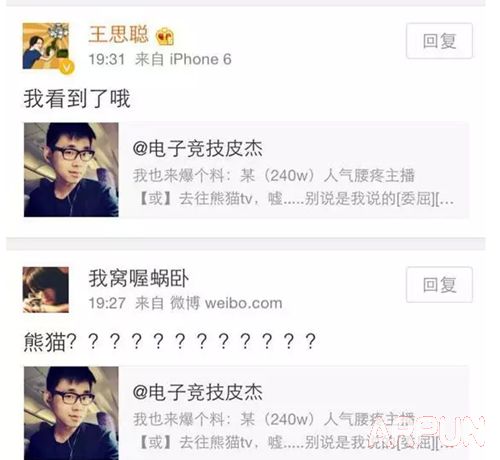The width and height of the screenshot is (500, 460).
Task: Click the 回复 button on 我窝喔蜗卧's post
Action: coord(439,285)
